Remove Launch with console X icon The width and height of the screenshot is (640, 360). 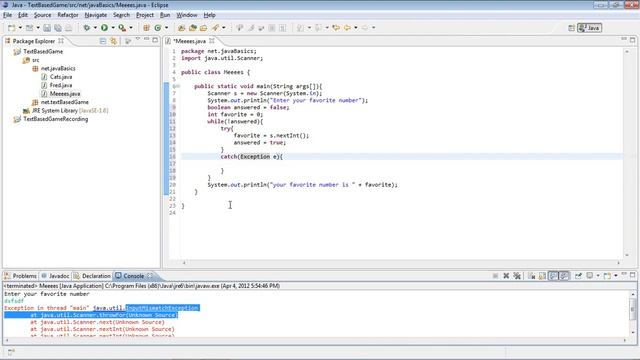pyautogui.click(x=506, y=276)
